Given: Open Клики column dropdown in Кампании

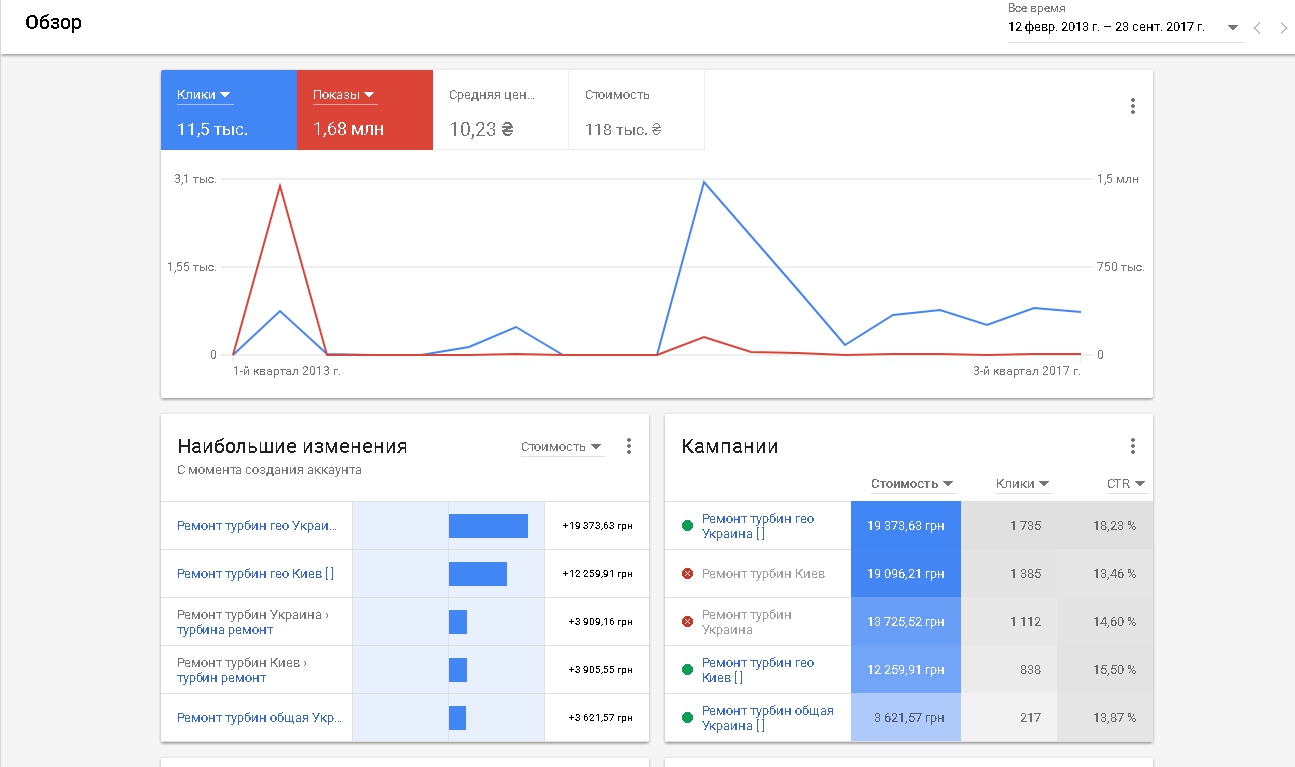Looking at the screenshot, I should click(1023, 484).
